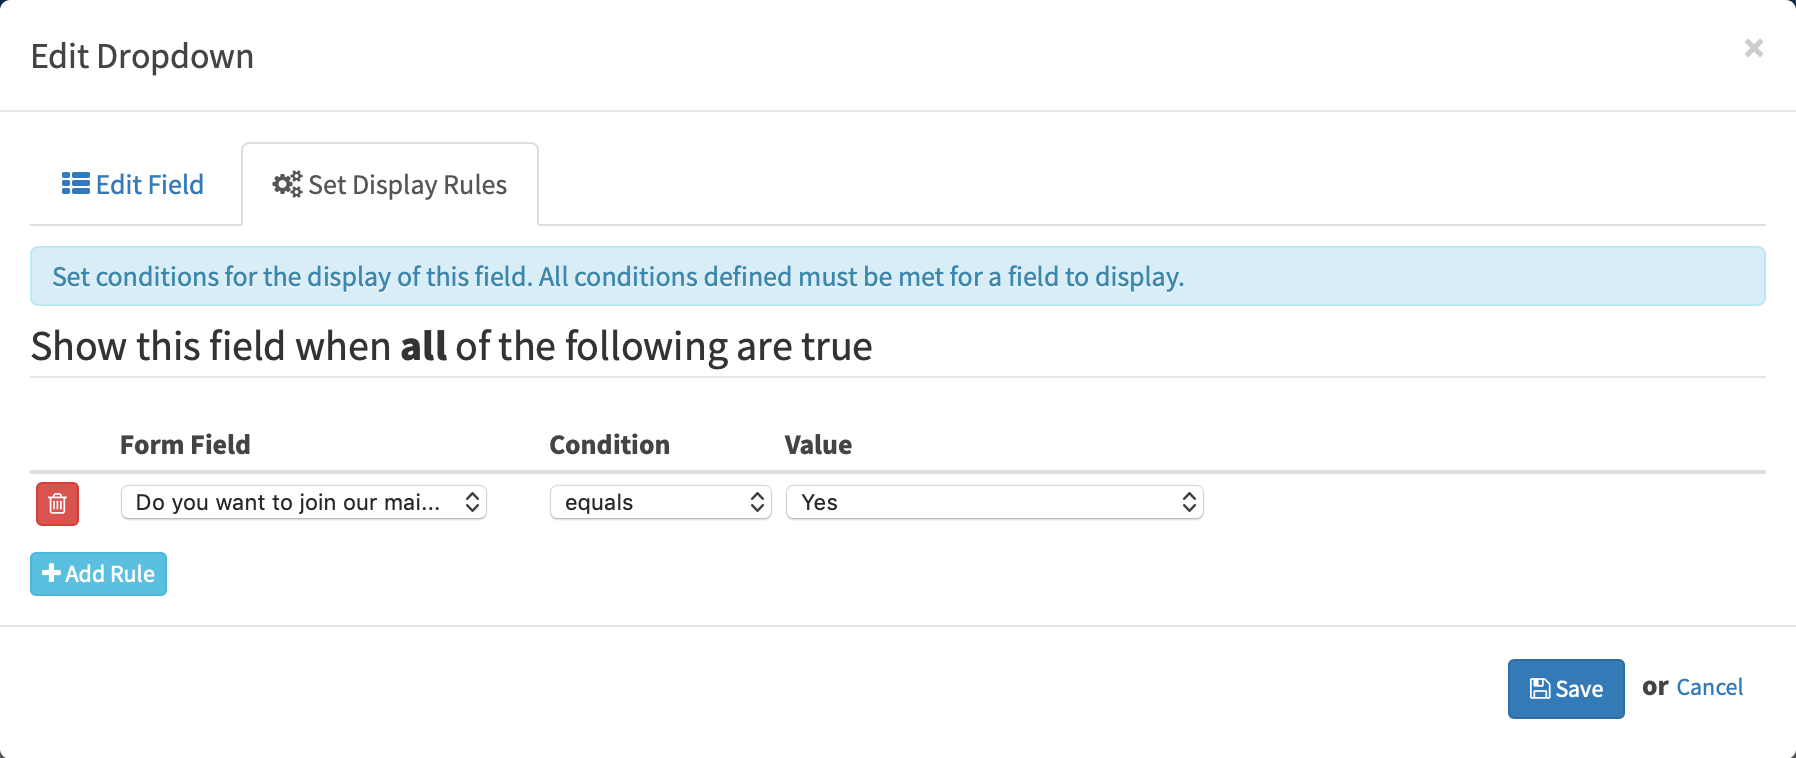Delete the rule using the red trash icon

[57, 503]
